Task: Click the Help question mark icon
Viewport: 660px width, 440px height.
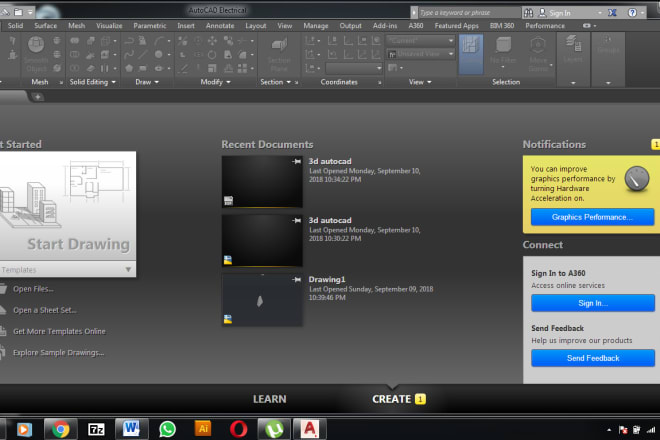Action: click(632, 13)
